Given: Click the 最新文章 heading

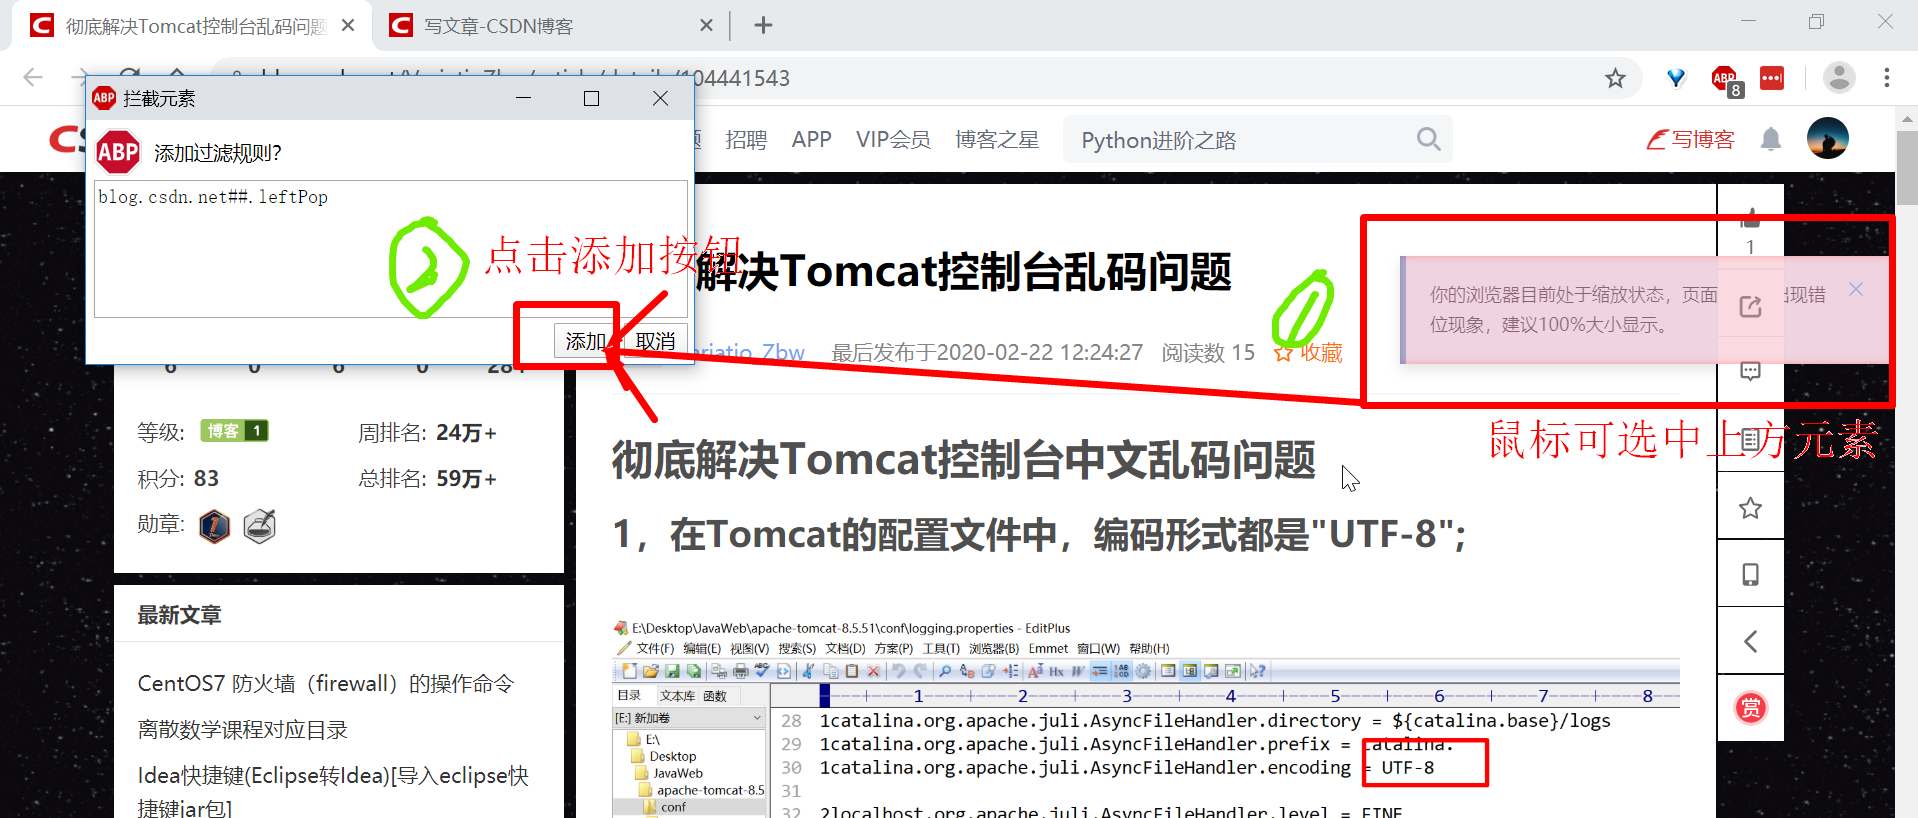Looking at the screenshot, I should click(x=179, y=614).
